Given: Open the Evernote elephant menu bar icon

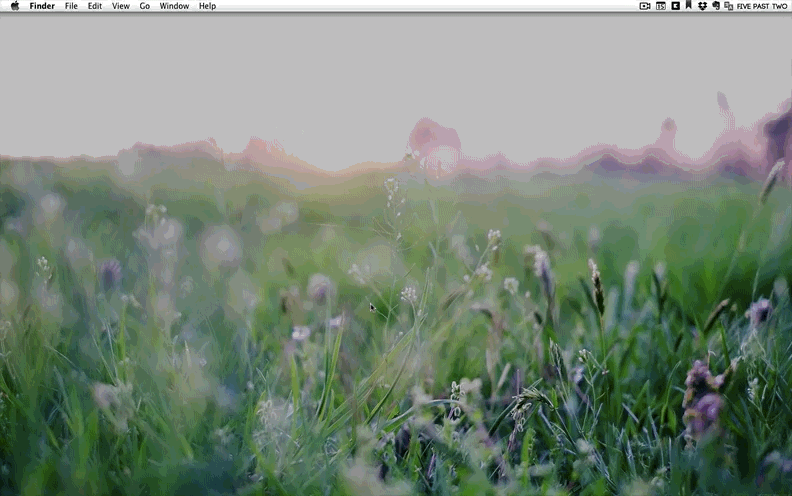Looking at the screenshot, I should pyautogui.click(x=716, y=6).
